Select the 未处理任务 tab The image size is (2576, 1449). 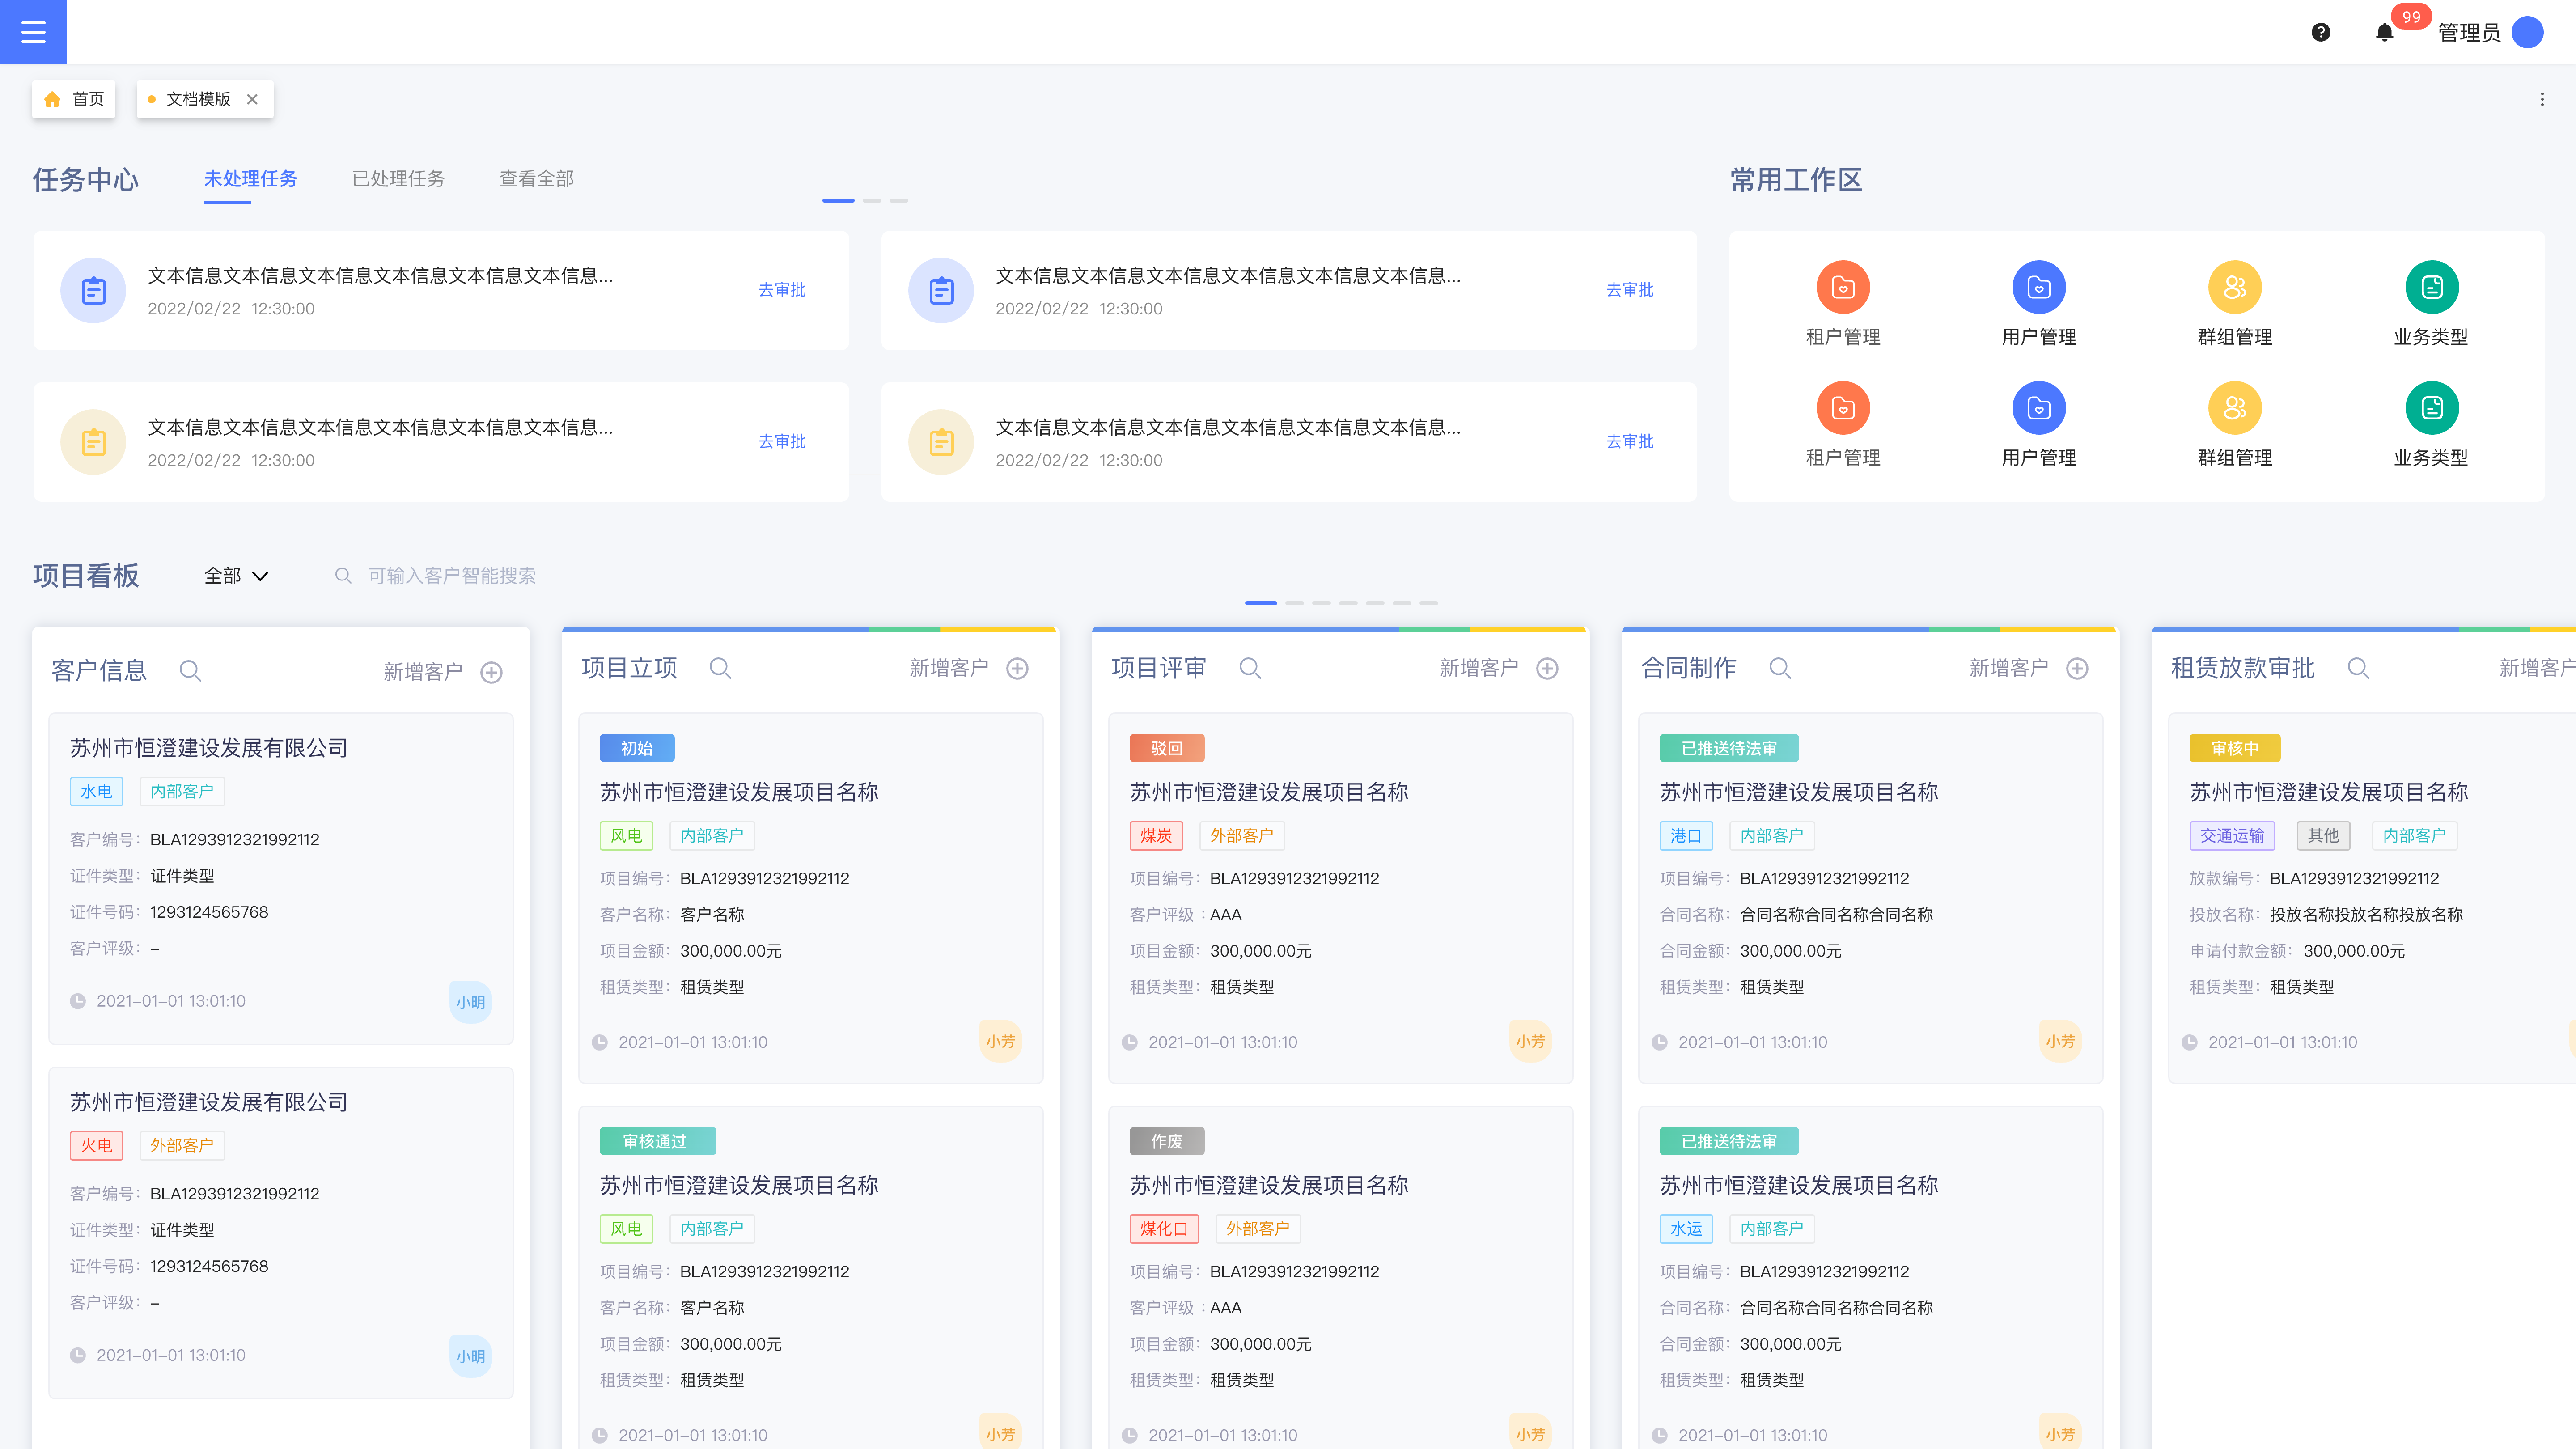click(250, 179)
